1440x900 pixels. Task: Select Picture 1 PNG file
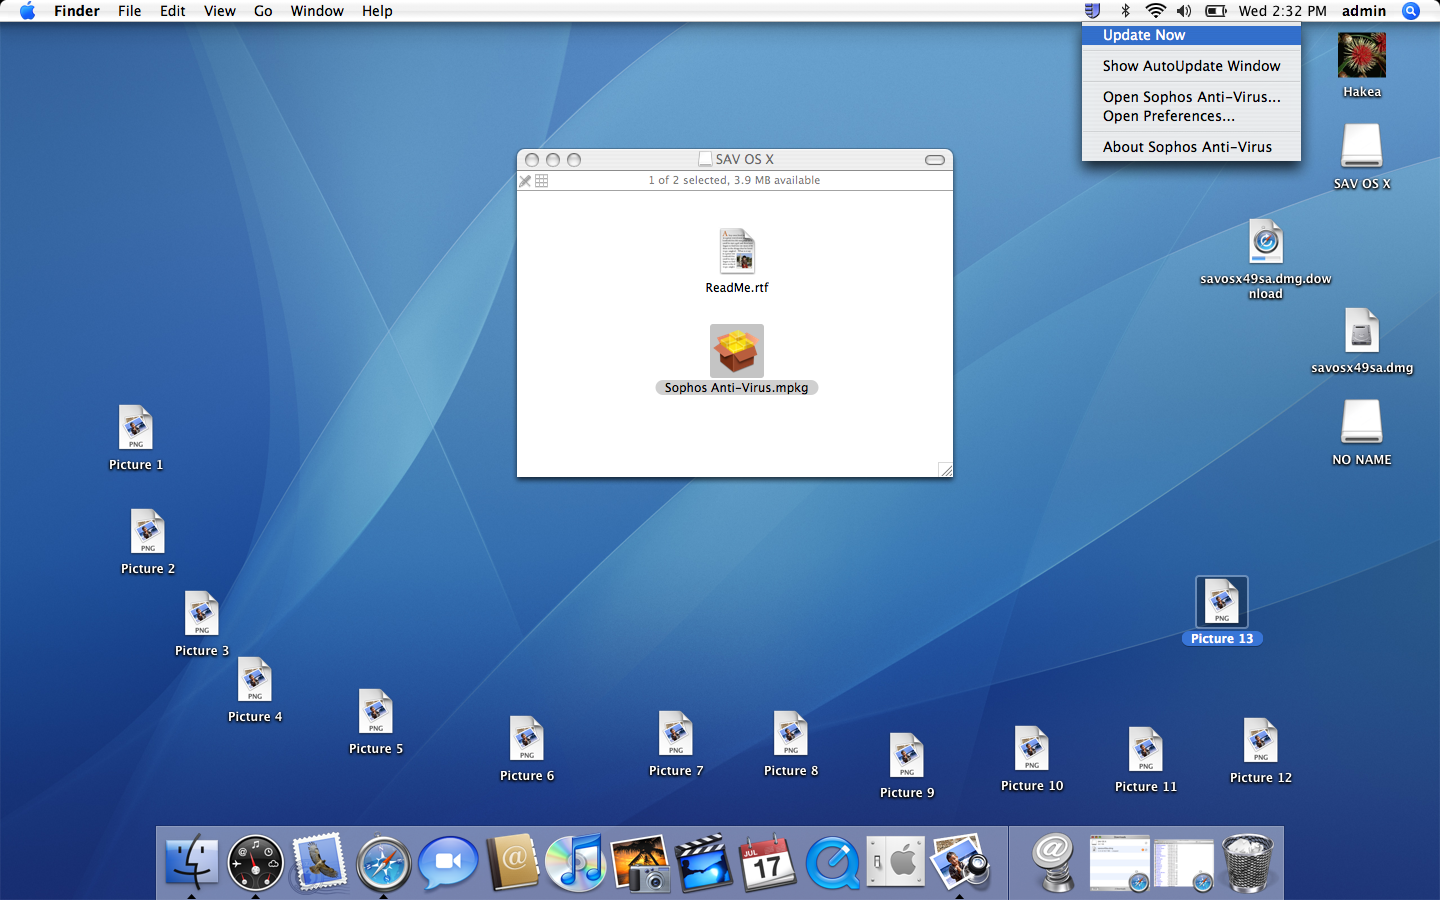pyautogui.click(x=136, y=428)
